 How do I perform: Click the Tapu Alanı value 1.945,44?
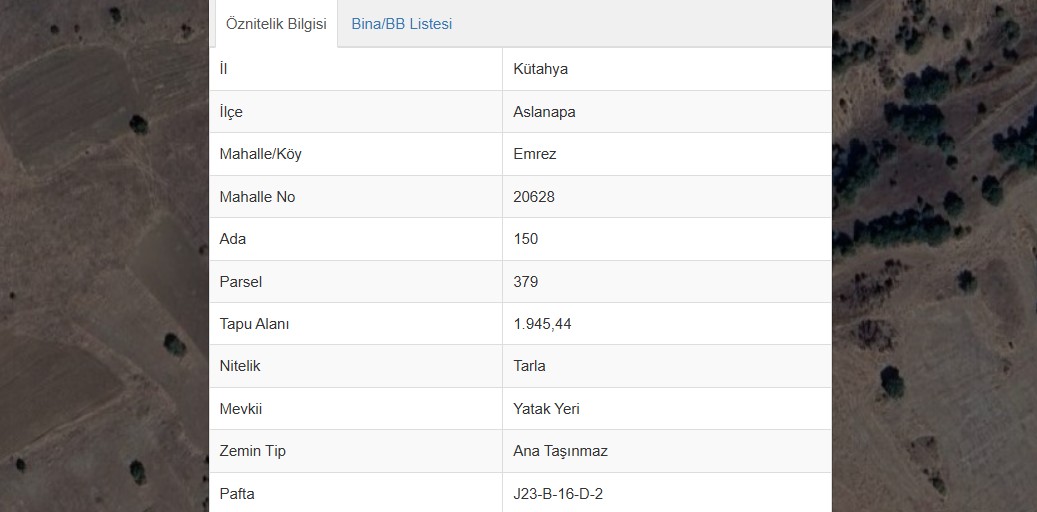pyautogui.click(x=542, y=324)
